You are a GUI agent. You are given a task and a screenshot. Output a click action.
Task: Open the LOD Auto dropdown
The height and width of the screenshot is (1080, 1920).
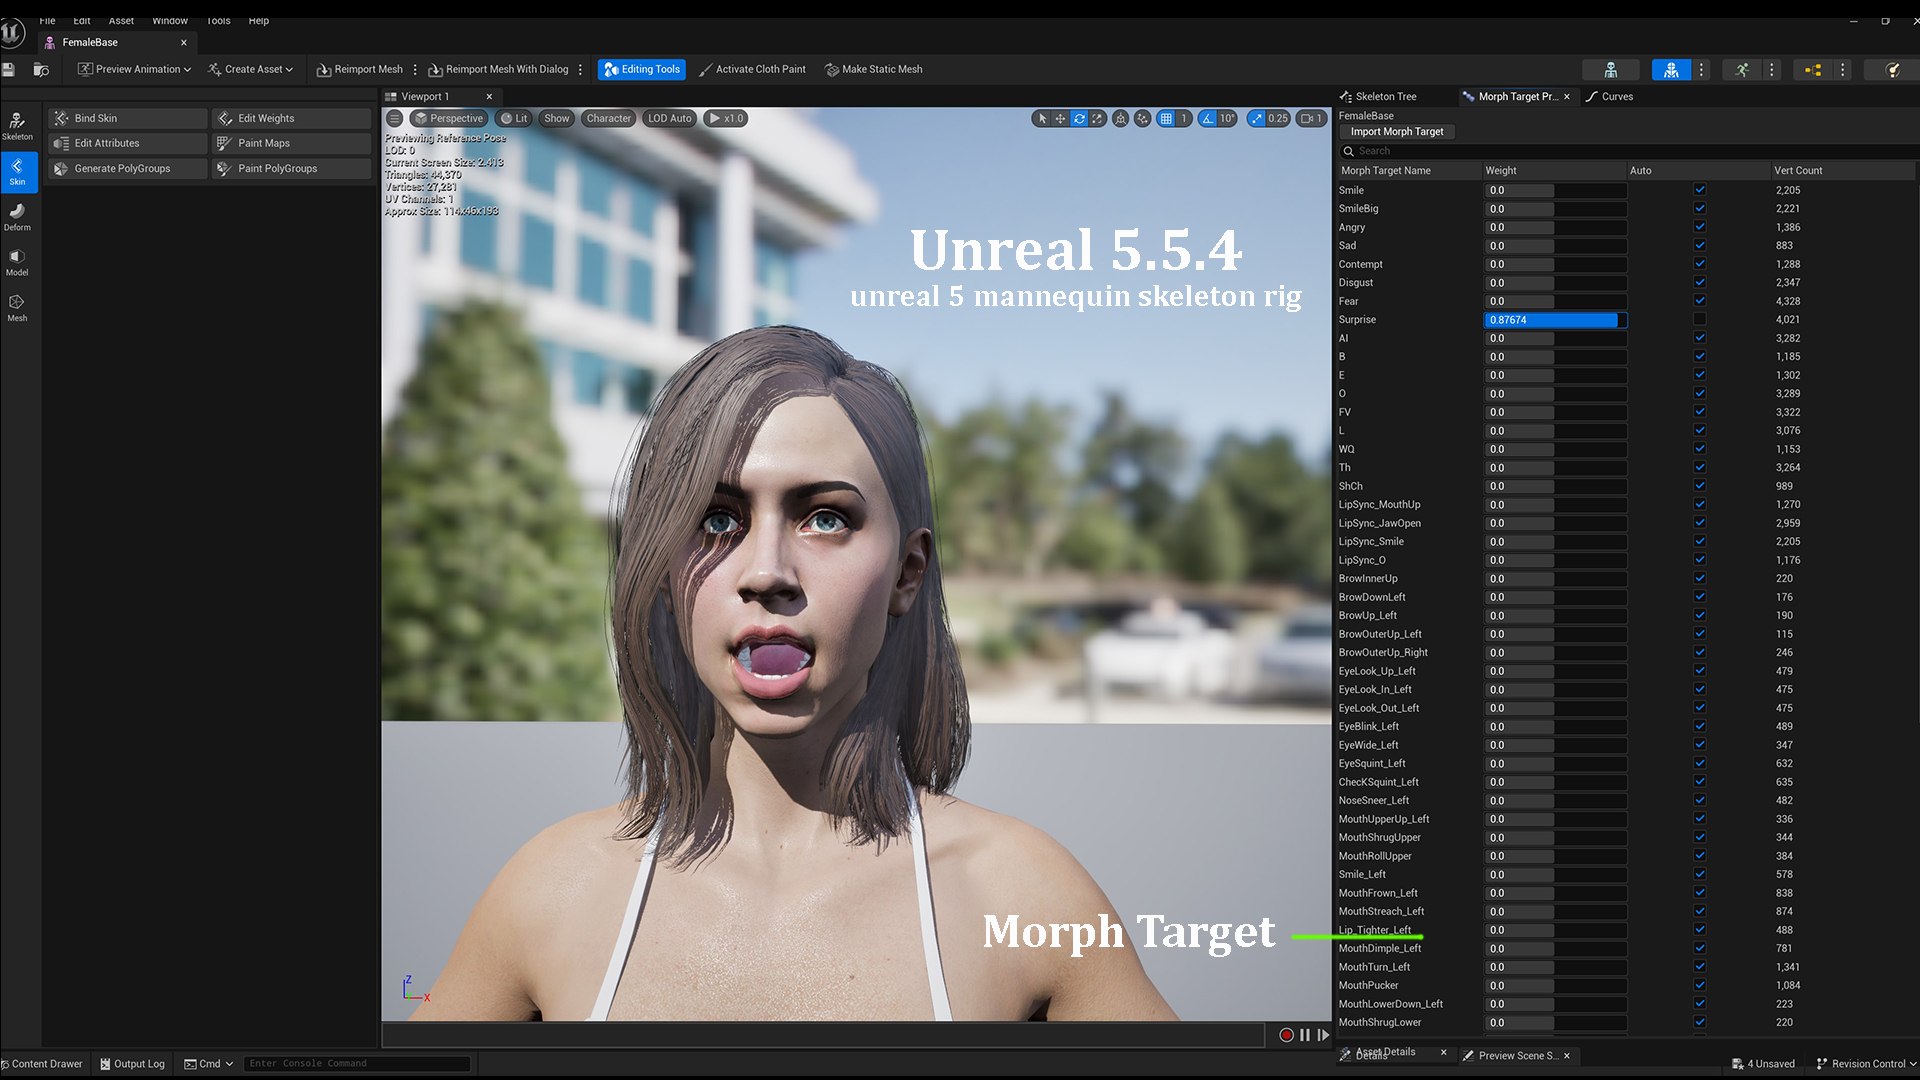coord(669,118)
